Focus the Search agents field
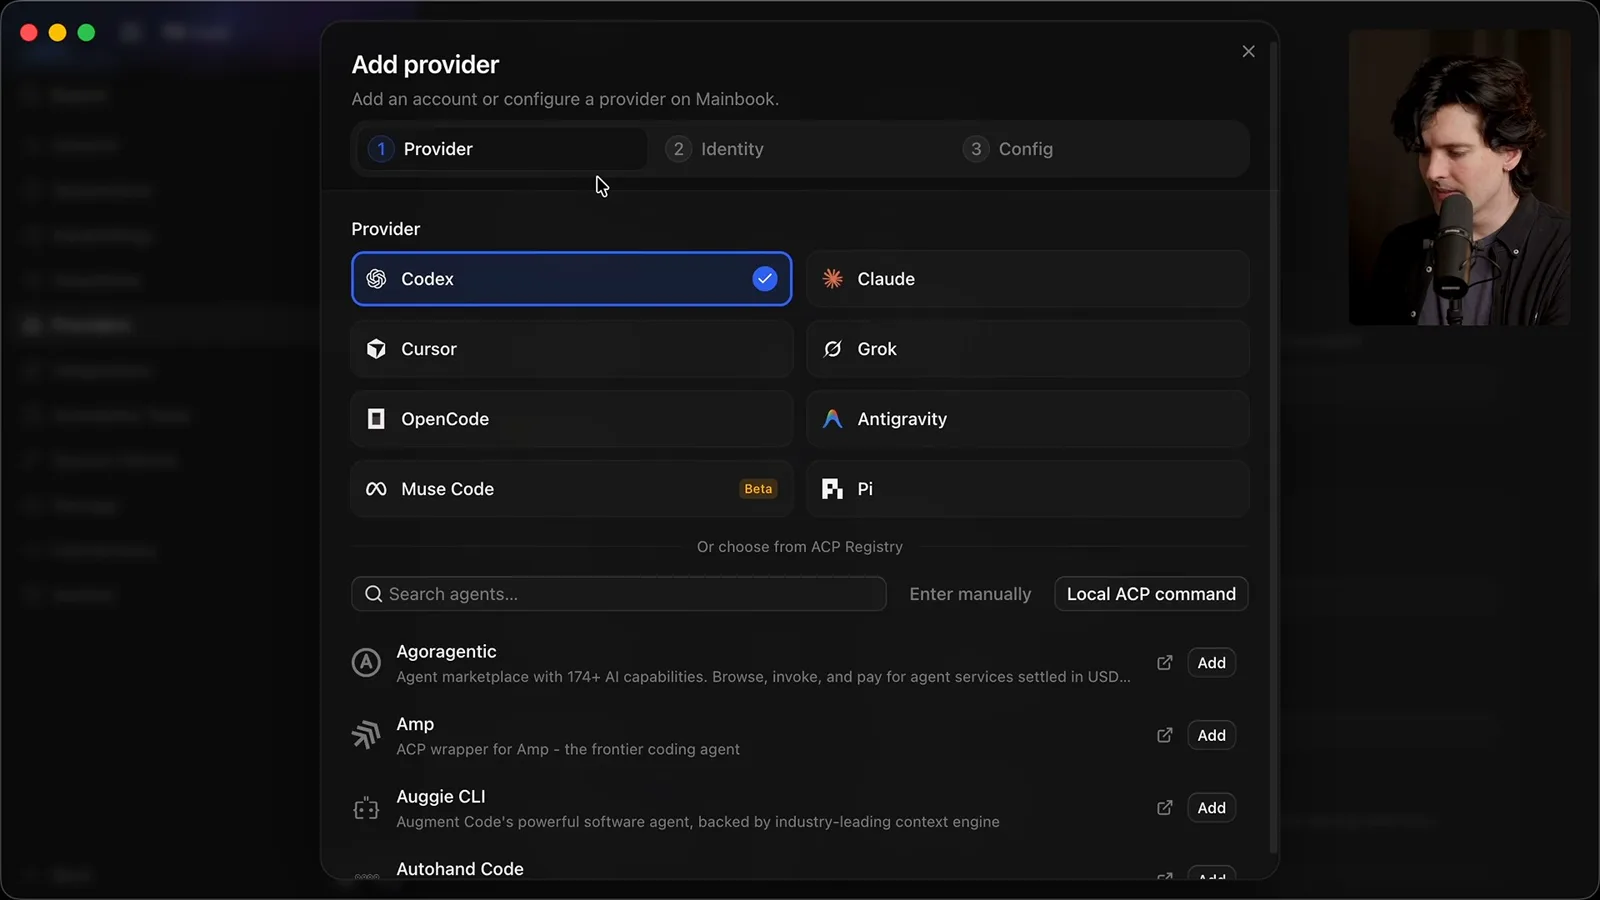Screen dimensions: 1600x900 tap(618, 594)
